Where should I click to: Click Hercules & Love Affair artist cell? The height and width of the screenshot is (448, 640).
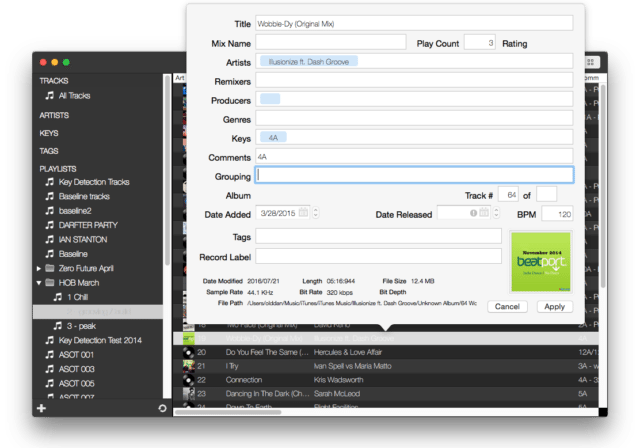[347, 352]
